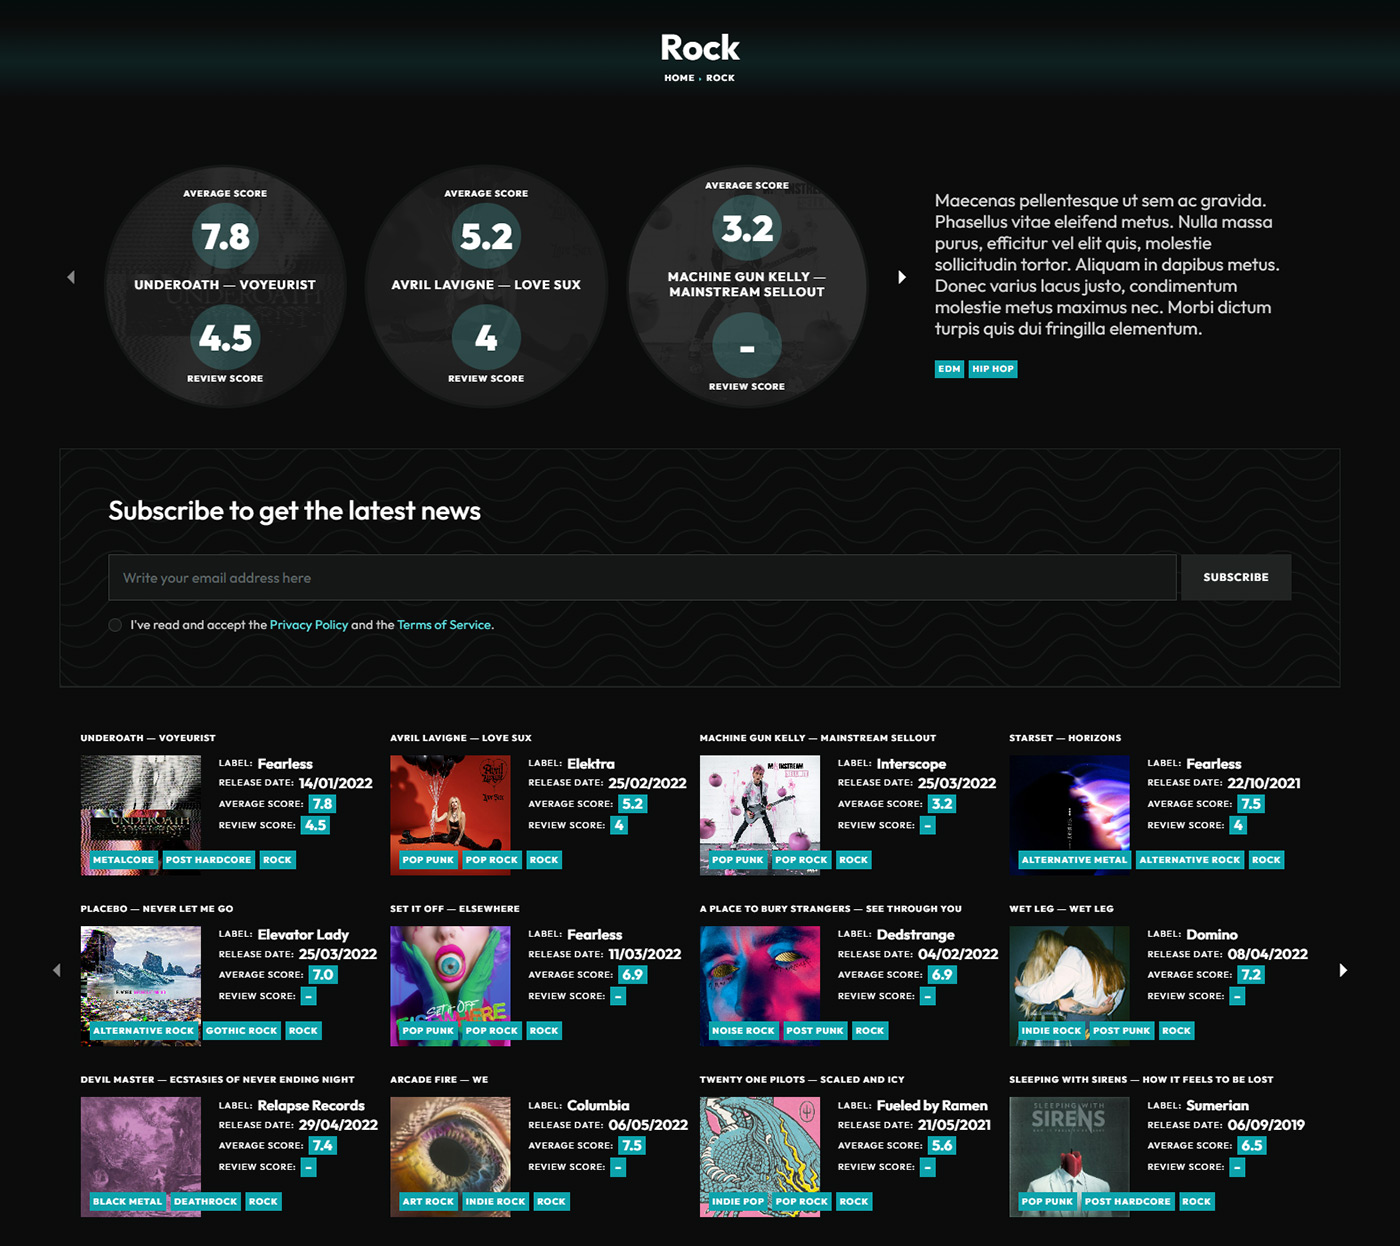The image size is (1400, 1246).
Task: Go to Home in breadcrumb
Action: click(679, 78)
